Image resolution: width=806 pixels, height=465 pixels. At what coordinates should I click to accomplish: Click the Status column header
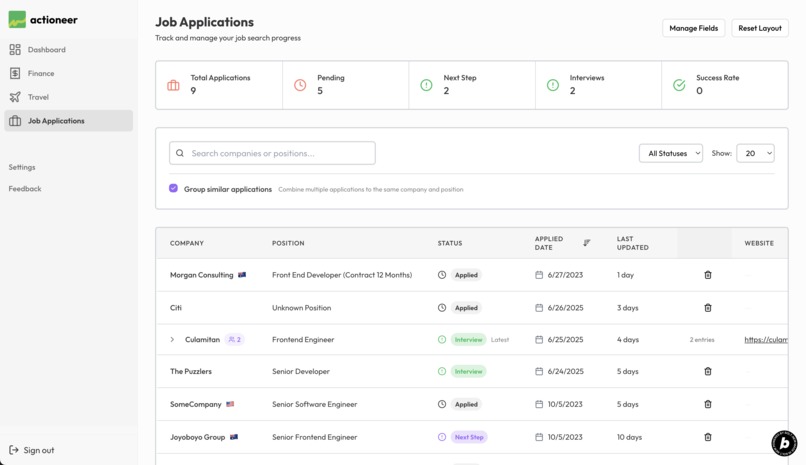pos(450,243)
